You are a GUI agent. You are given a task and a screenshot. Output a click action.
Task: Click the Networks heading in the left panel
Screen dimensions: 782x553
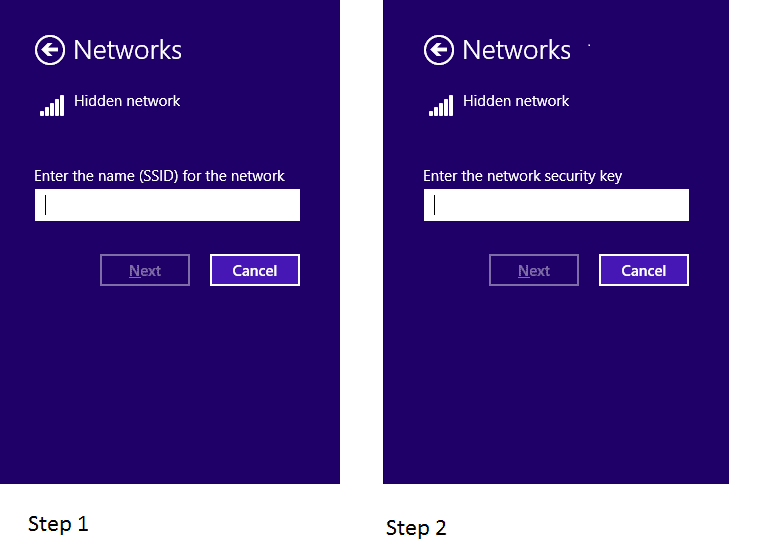pyautogui.click(x=128, y=50)
